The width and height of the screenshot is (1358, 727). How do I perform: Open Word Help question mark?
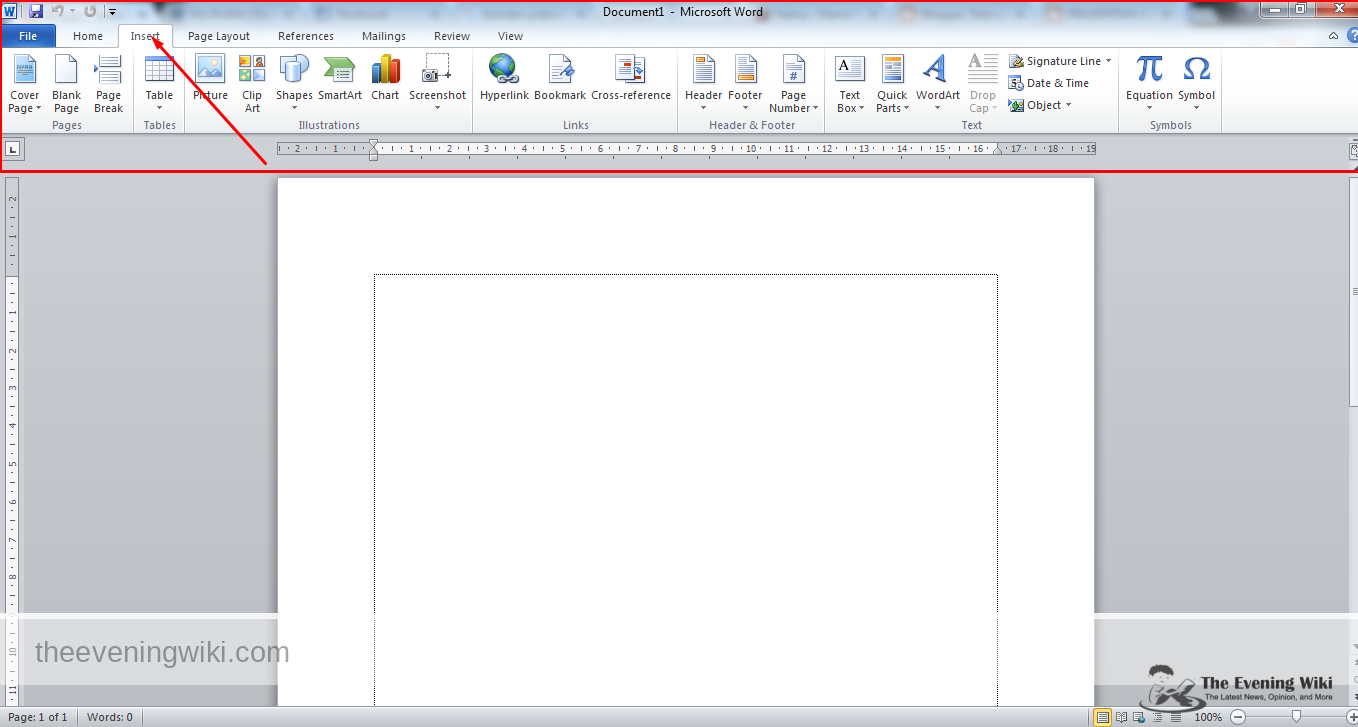[x=1352, y=36]
